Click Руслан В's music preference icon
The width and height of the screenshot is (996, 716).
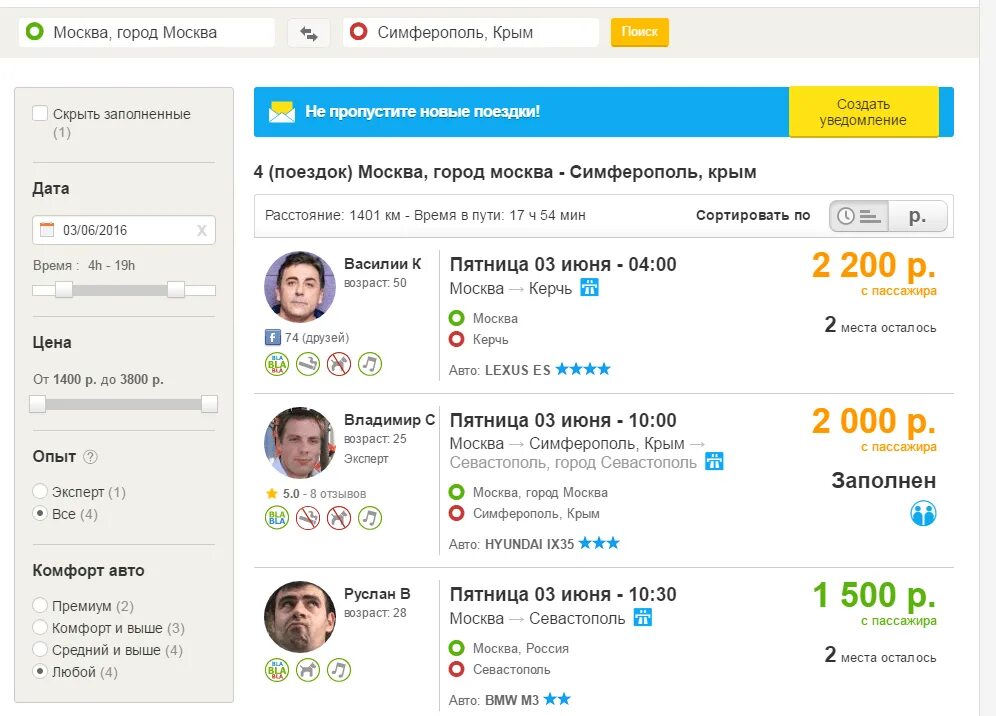(339, 670)
